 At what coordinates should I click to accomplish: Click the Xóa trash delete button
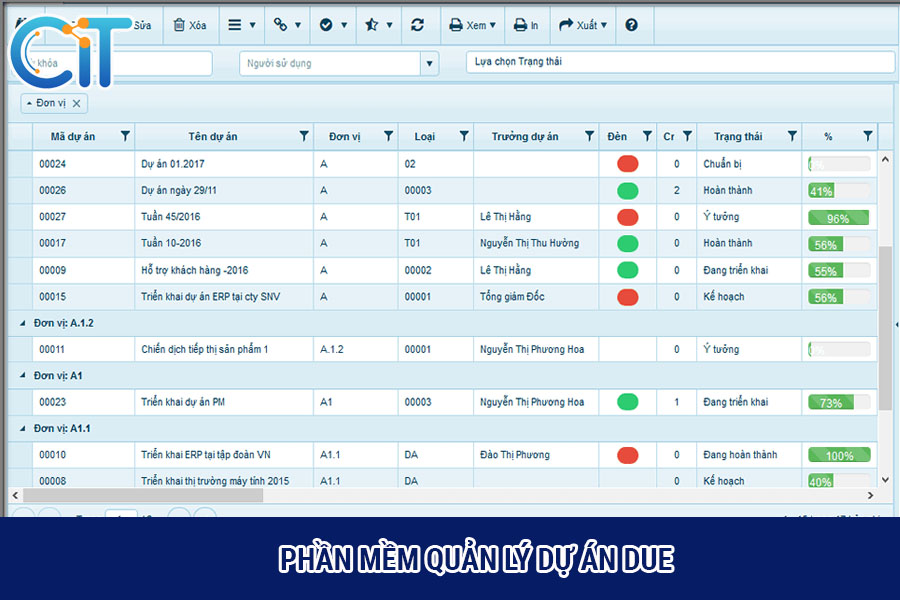pos(190,25)
